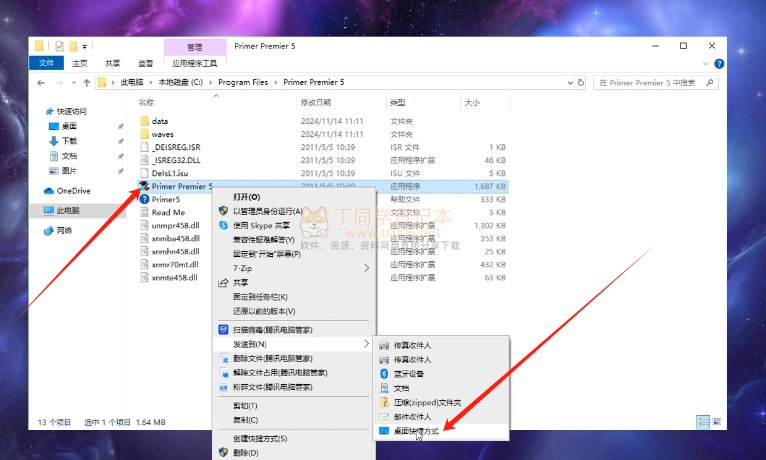Click the Back navigation arrow

(x=41, y=83)
